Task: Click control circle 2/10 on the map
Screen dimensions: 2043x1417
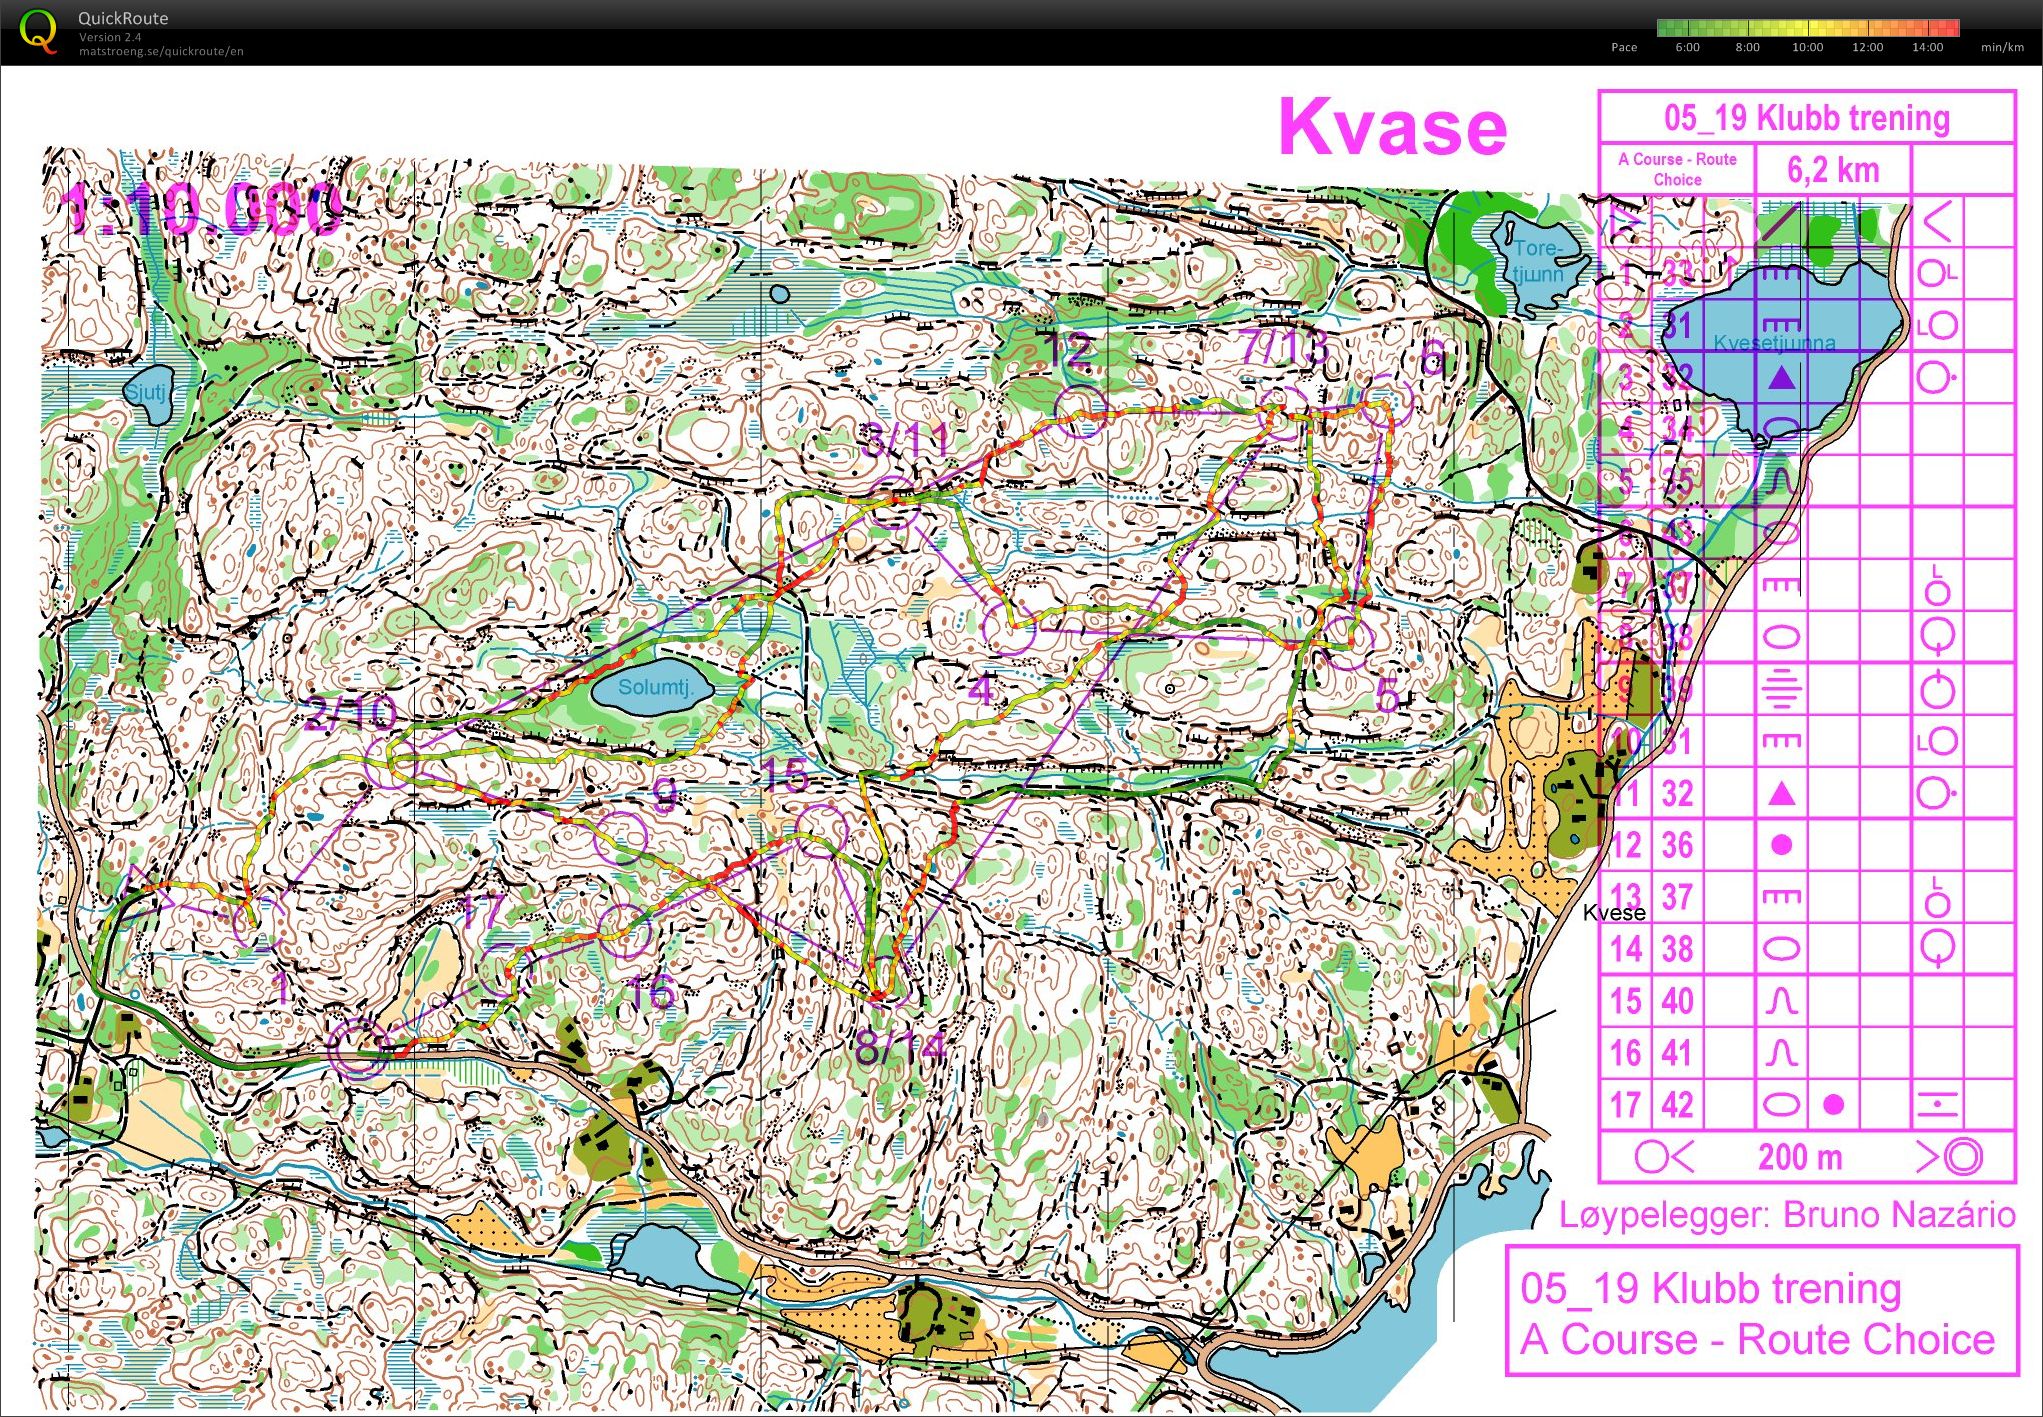Action: [x=392, y=764]
